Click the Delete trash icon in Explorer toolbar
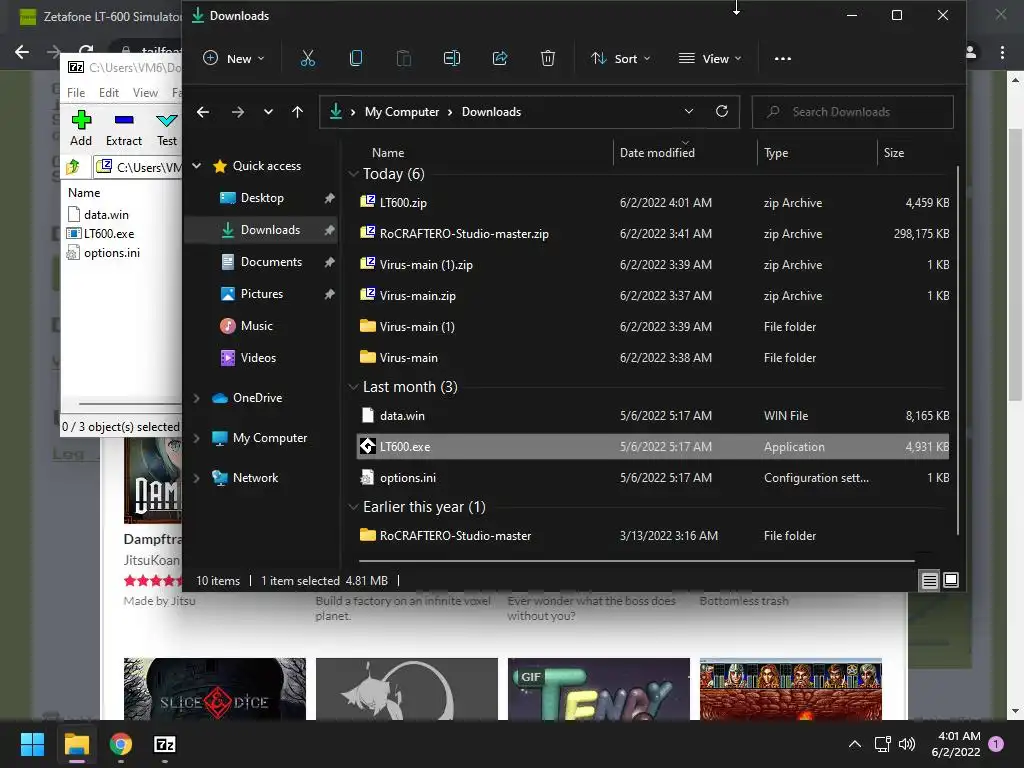 point(548,59)
